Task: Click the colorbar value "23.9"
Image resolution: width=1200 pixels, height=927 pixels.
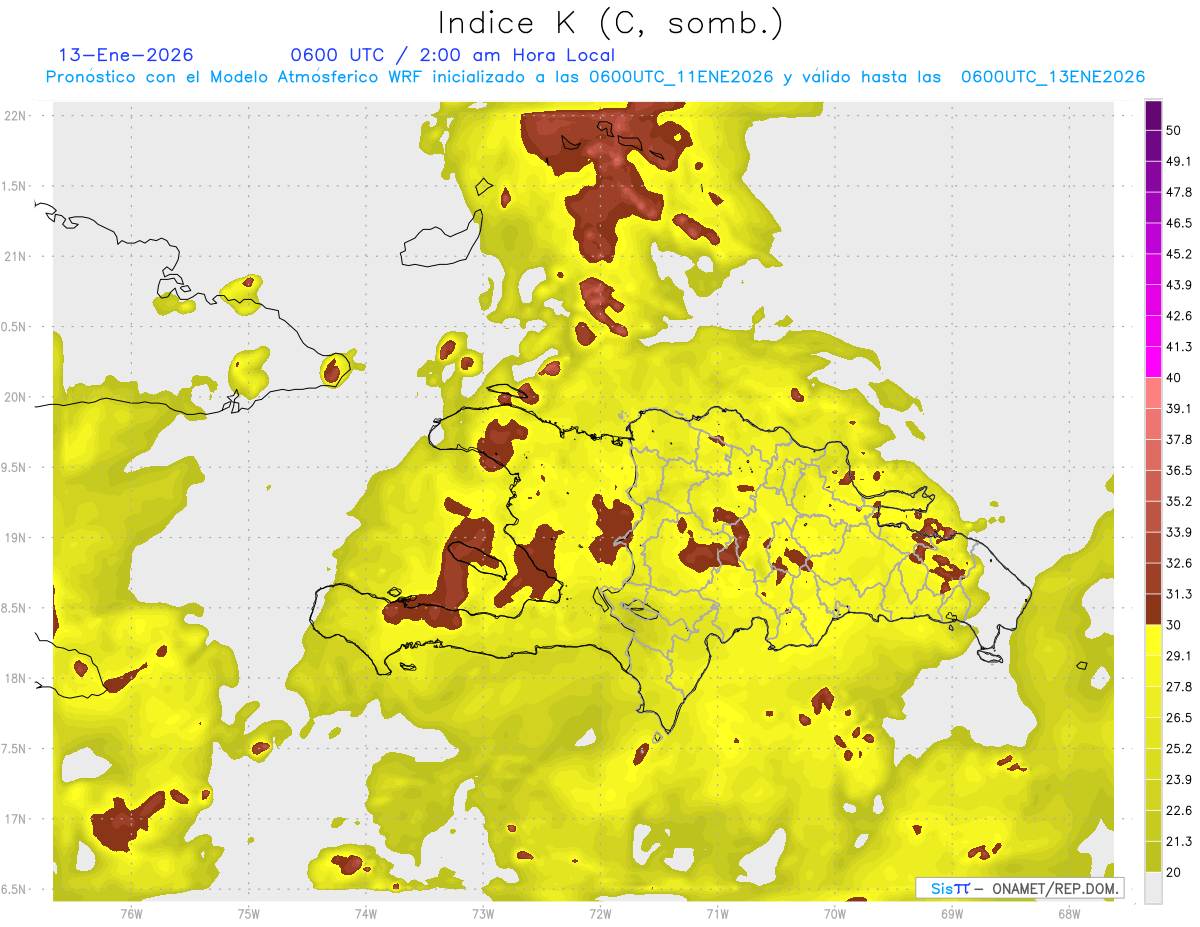Action: tap(1179, 779)
